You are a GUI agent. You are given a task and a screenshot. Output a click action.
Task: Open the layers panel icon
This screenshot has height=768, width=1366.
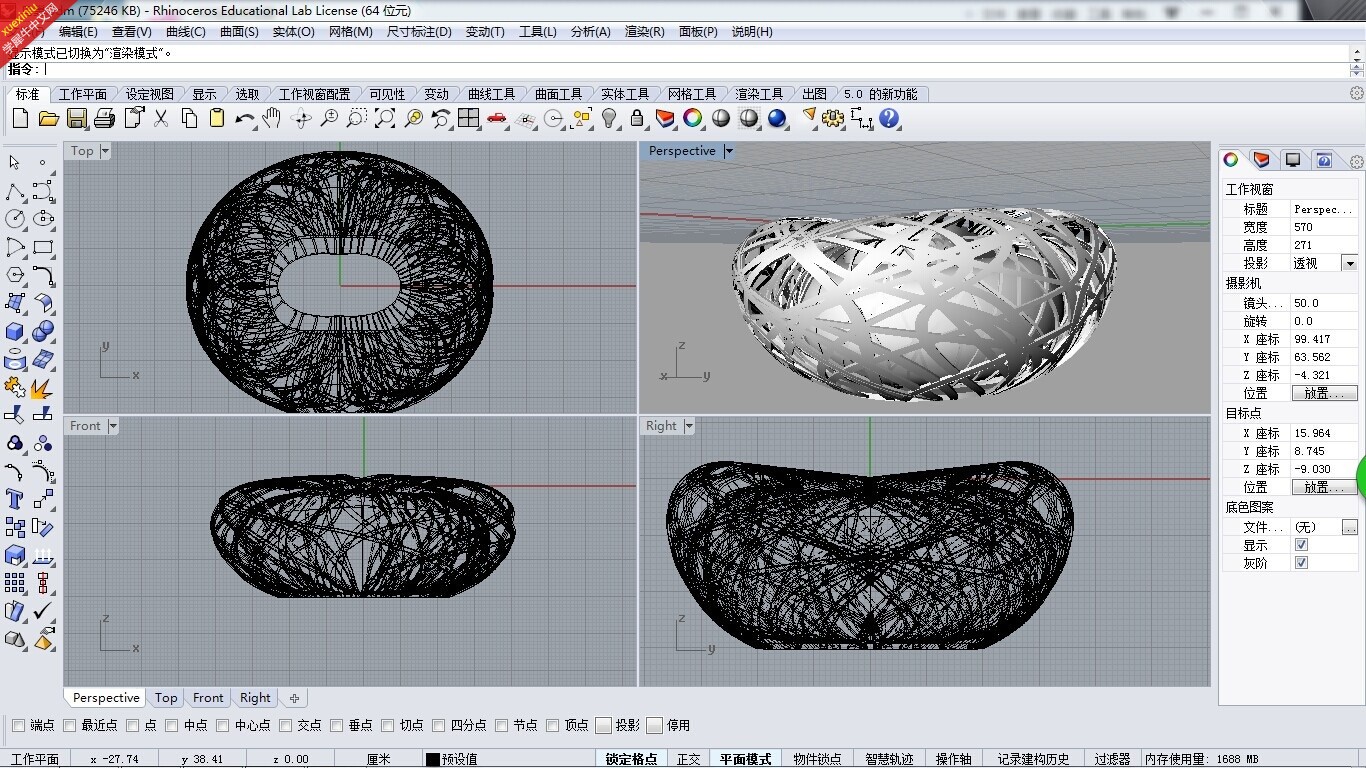tap(1262, 160)
